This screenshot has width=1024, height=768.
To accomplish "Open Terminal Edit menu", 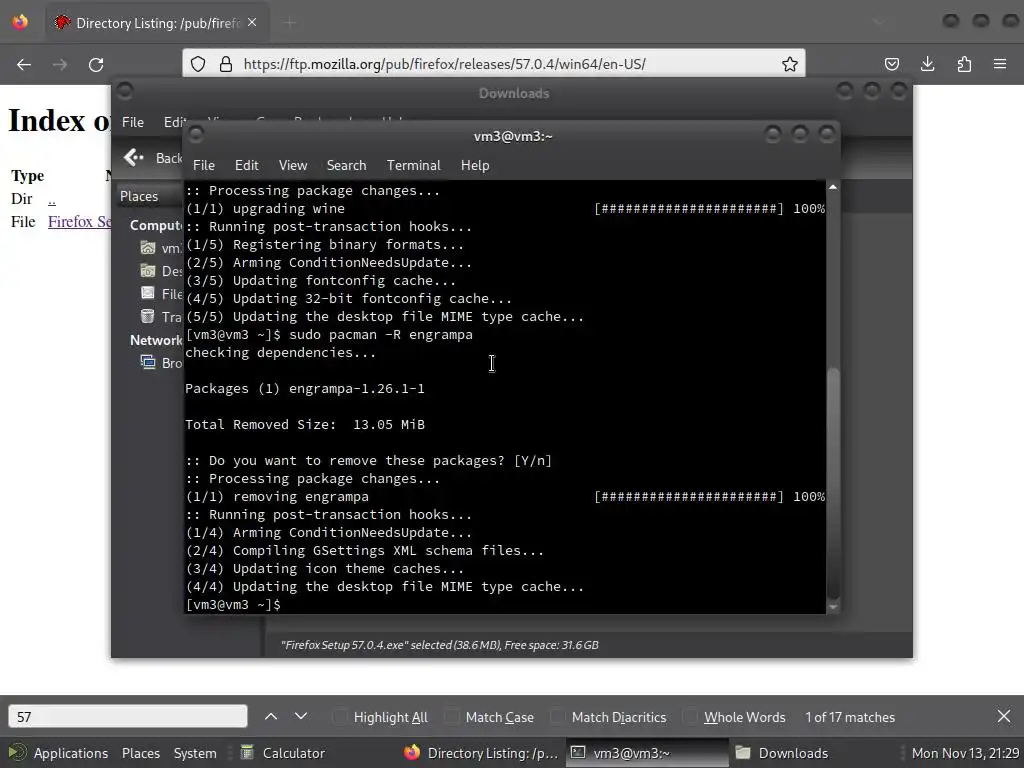I will pyautogui.click(x=246, y=165).
